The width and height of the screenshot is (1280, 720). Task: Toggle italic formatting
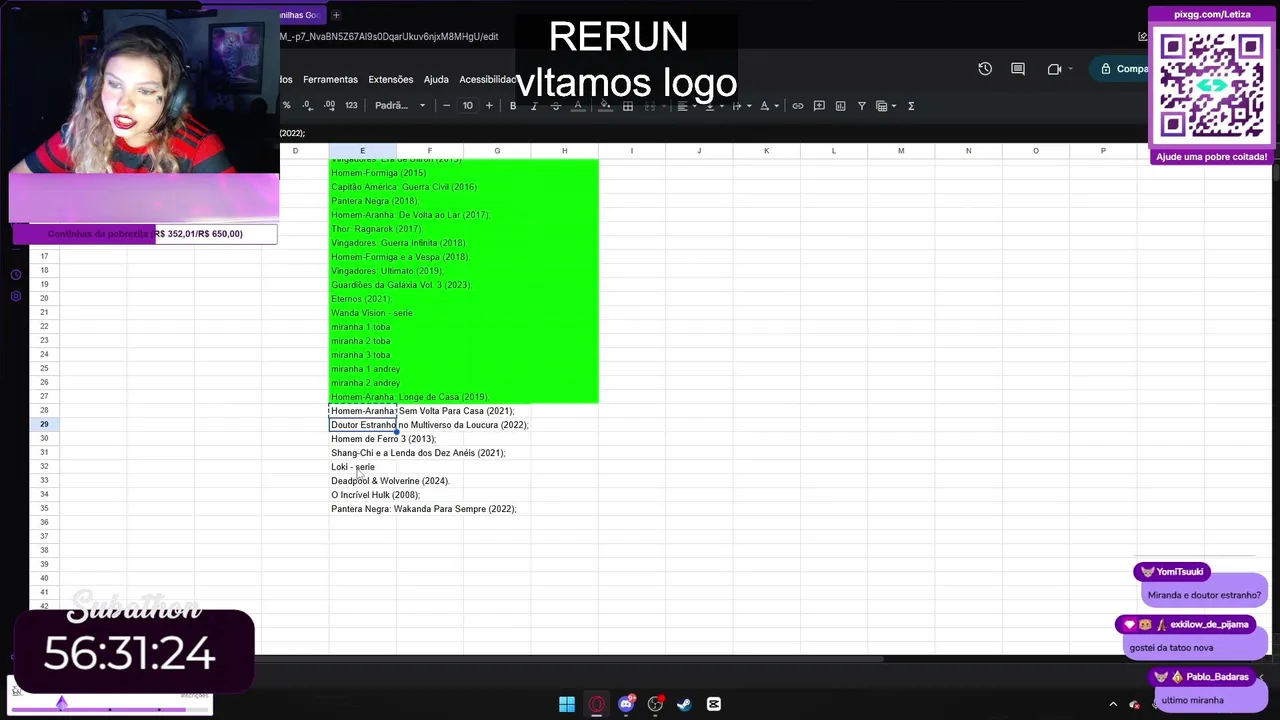pos(534,105)
